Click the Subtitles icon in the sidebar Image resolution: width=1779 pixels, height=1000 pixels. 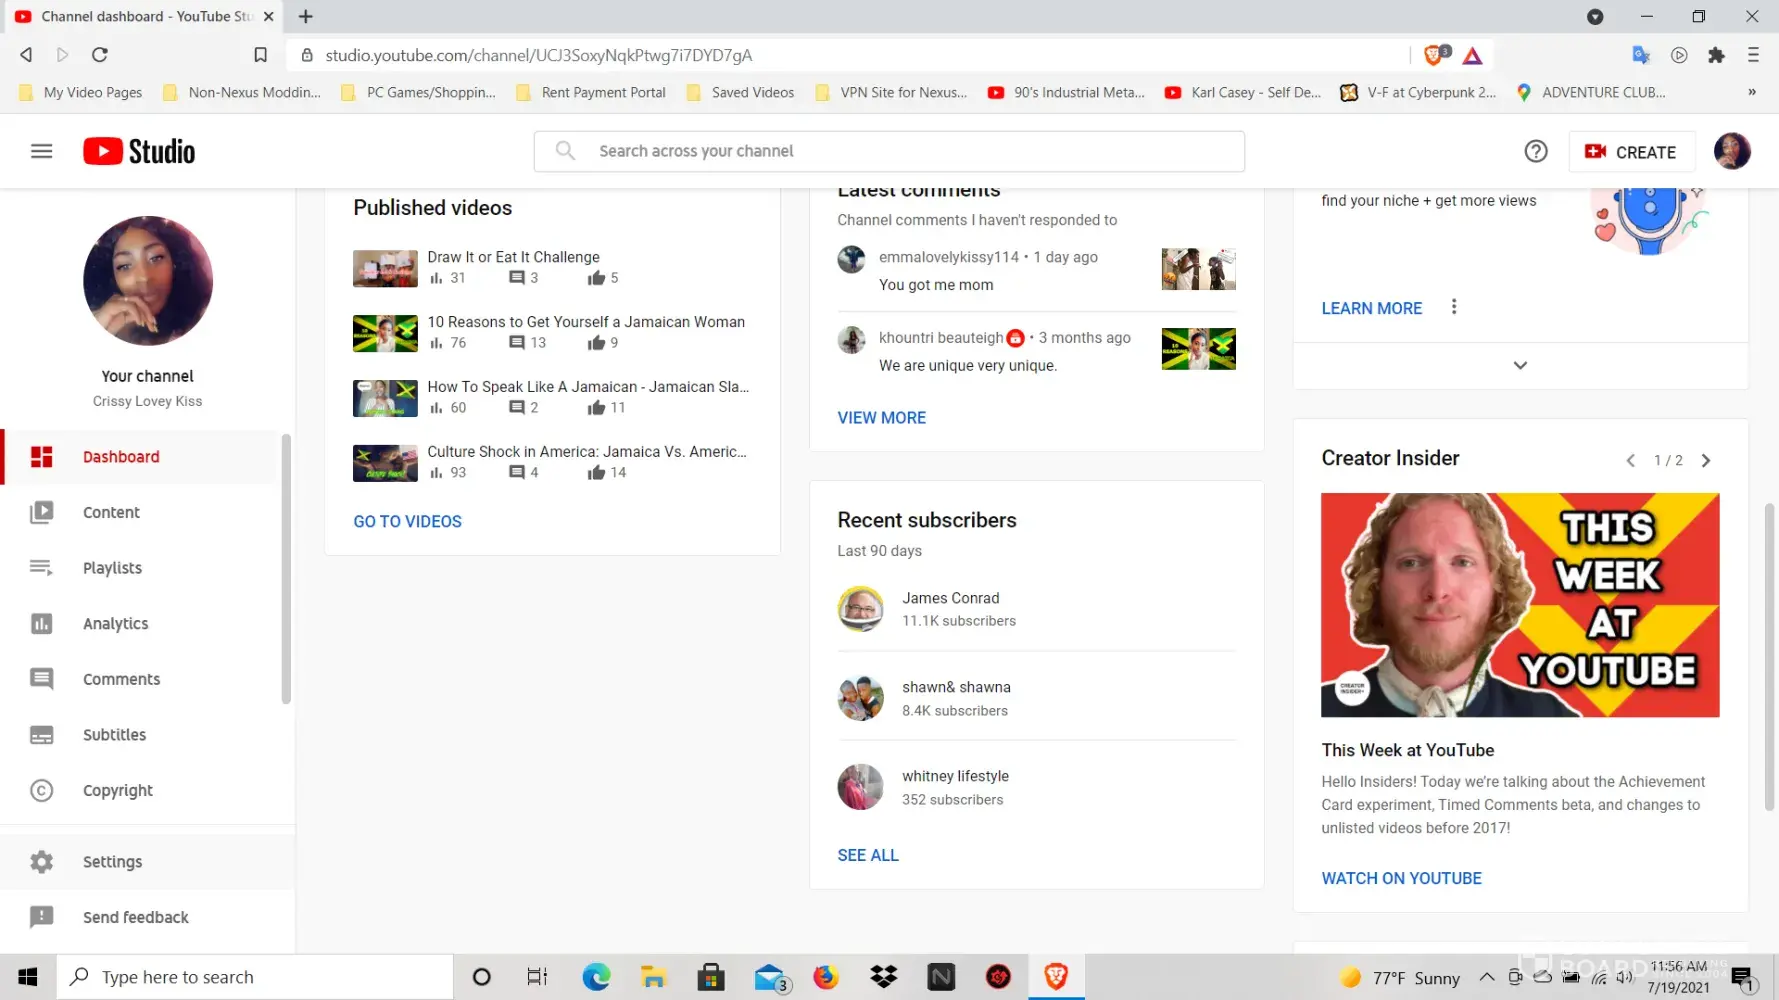click(41, 735)
